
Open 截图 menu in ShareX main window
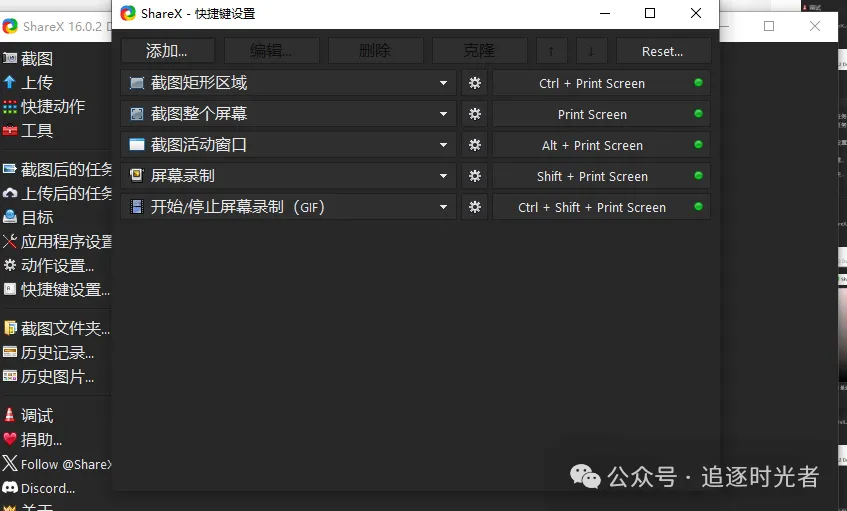pyautogui.click(x=28, y=58)
